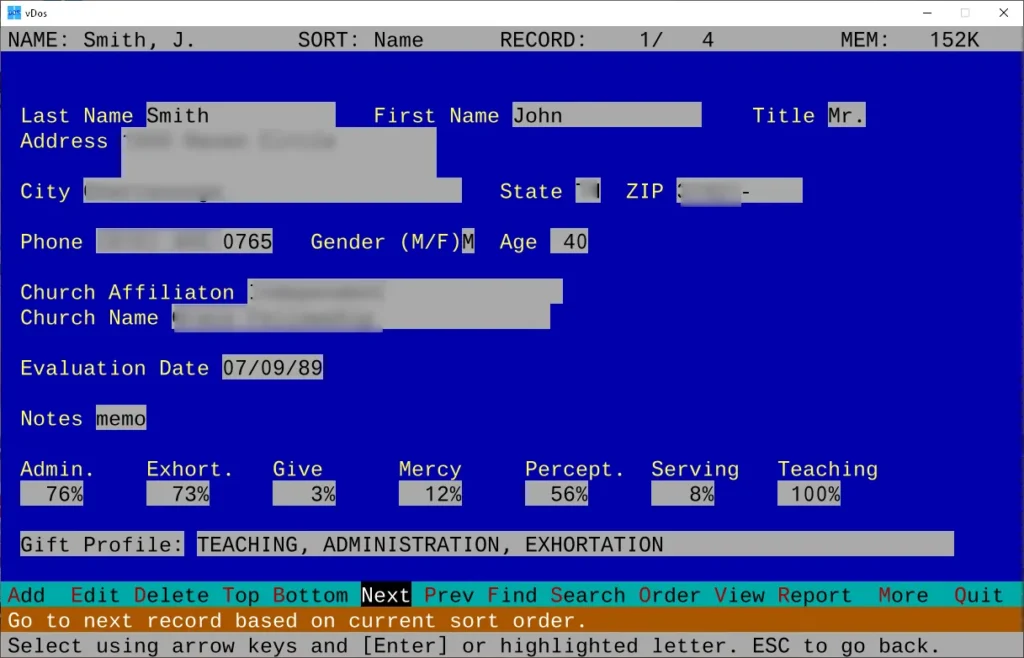Open the Notes memo field
Screen dimensions: 1024x658
point(121,418)
